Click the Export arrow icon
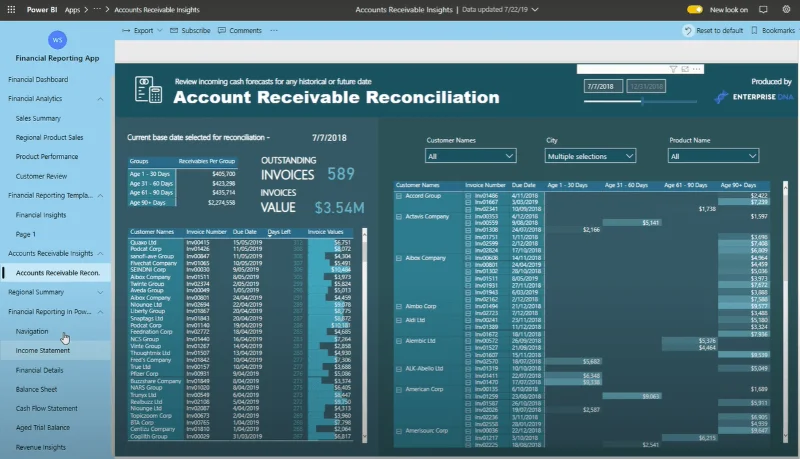800x459 pixels. 126,31
